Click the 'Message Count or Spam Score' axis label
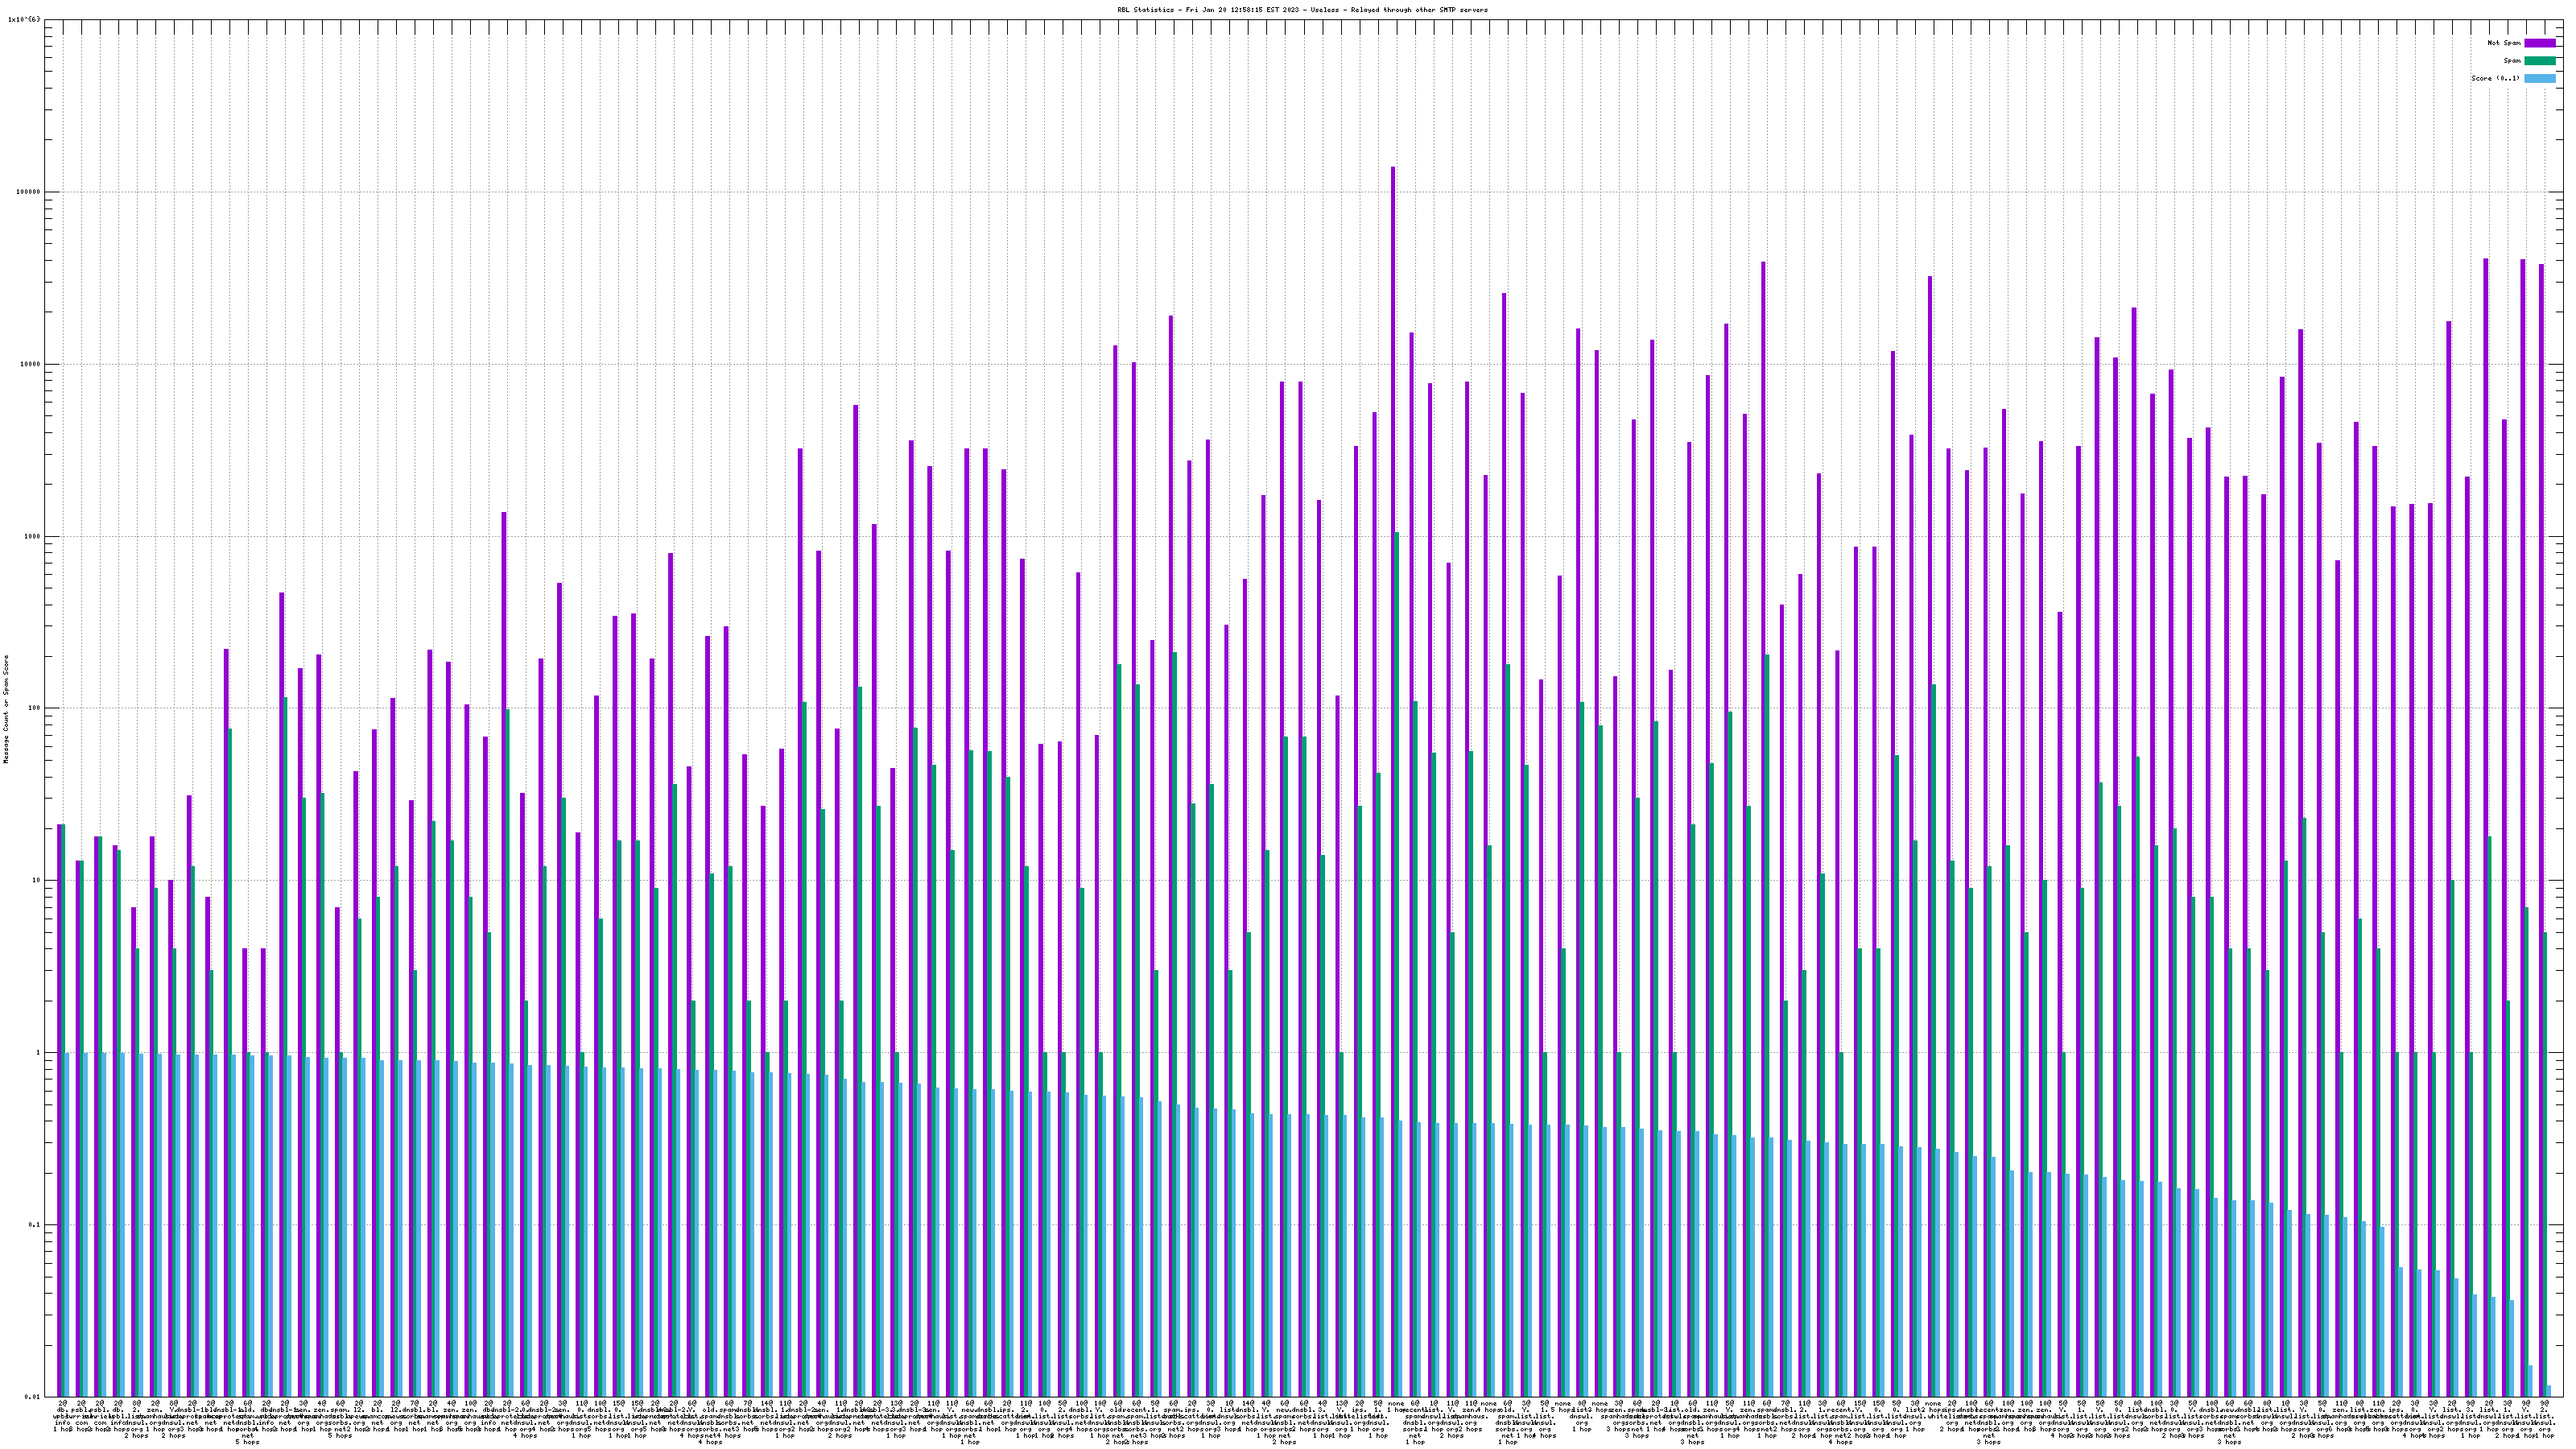 pyautogui.click(x=6, y=709)
